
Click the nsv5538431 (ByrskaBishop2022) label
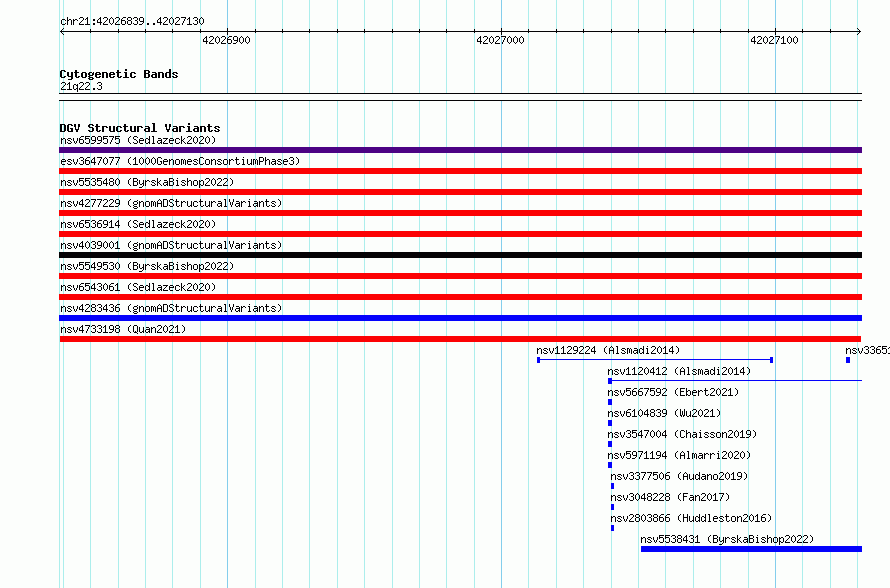[727, 539]
